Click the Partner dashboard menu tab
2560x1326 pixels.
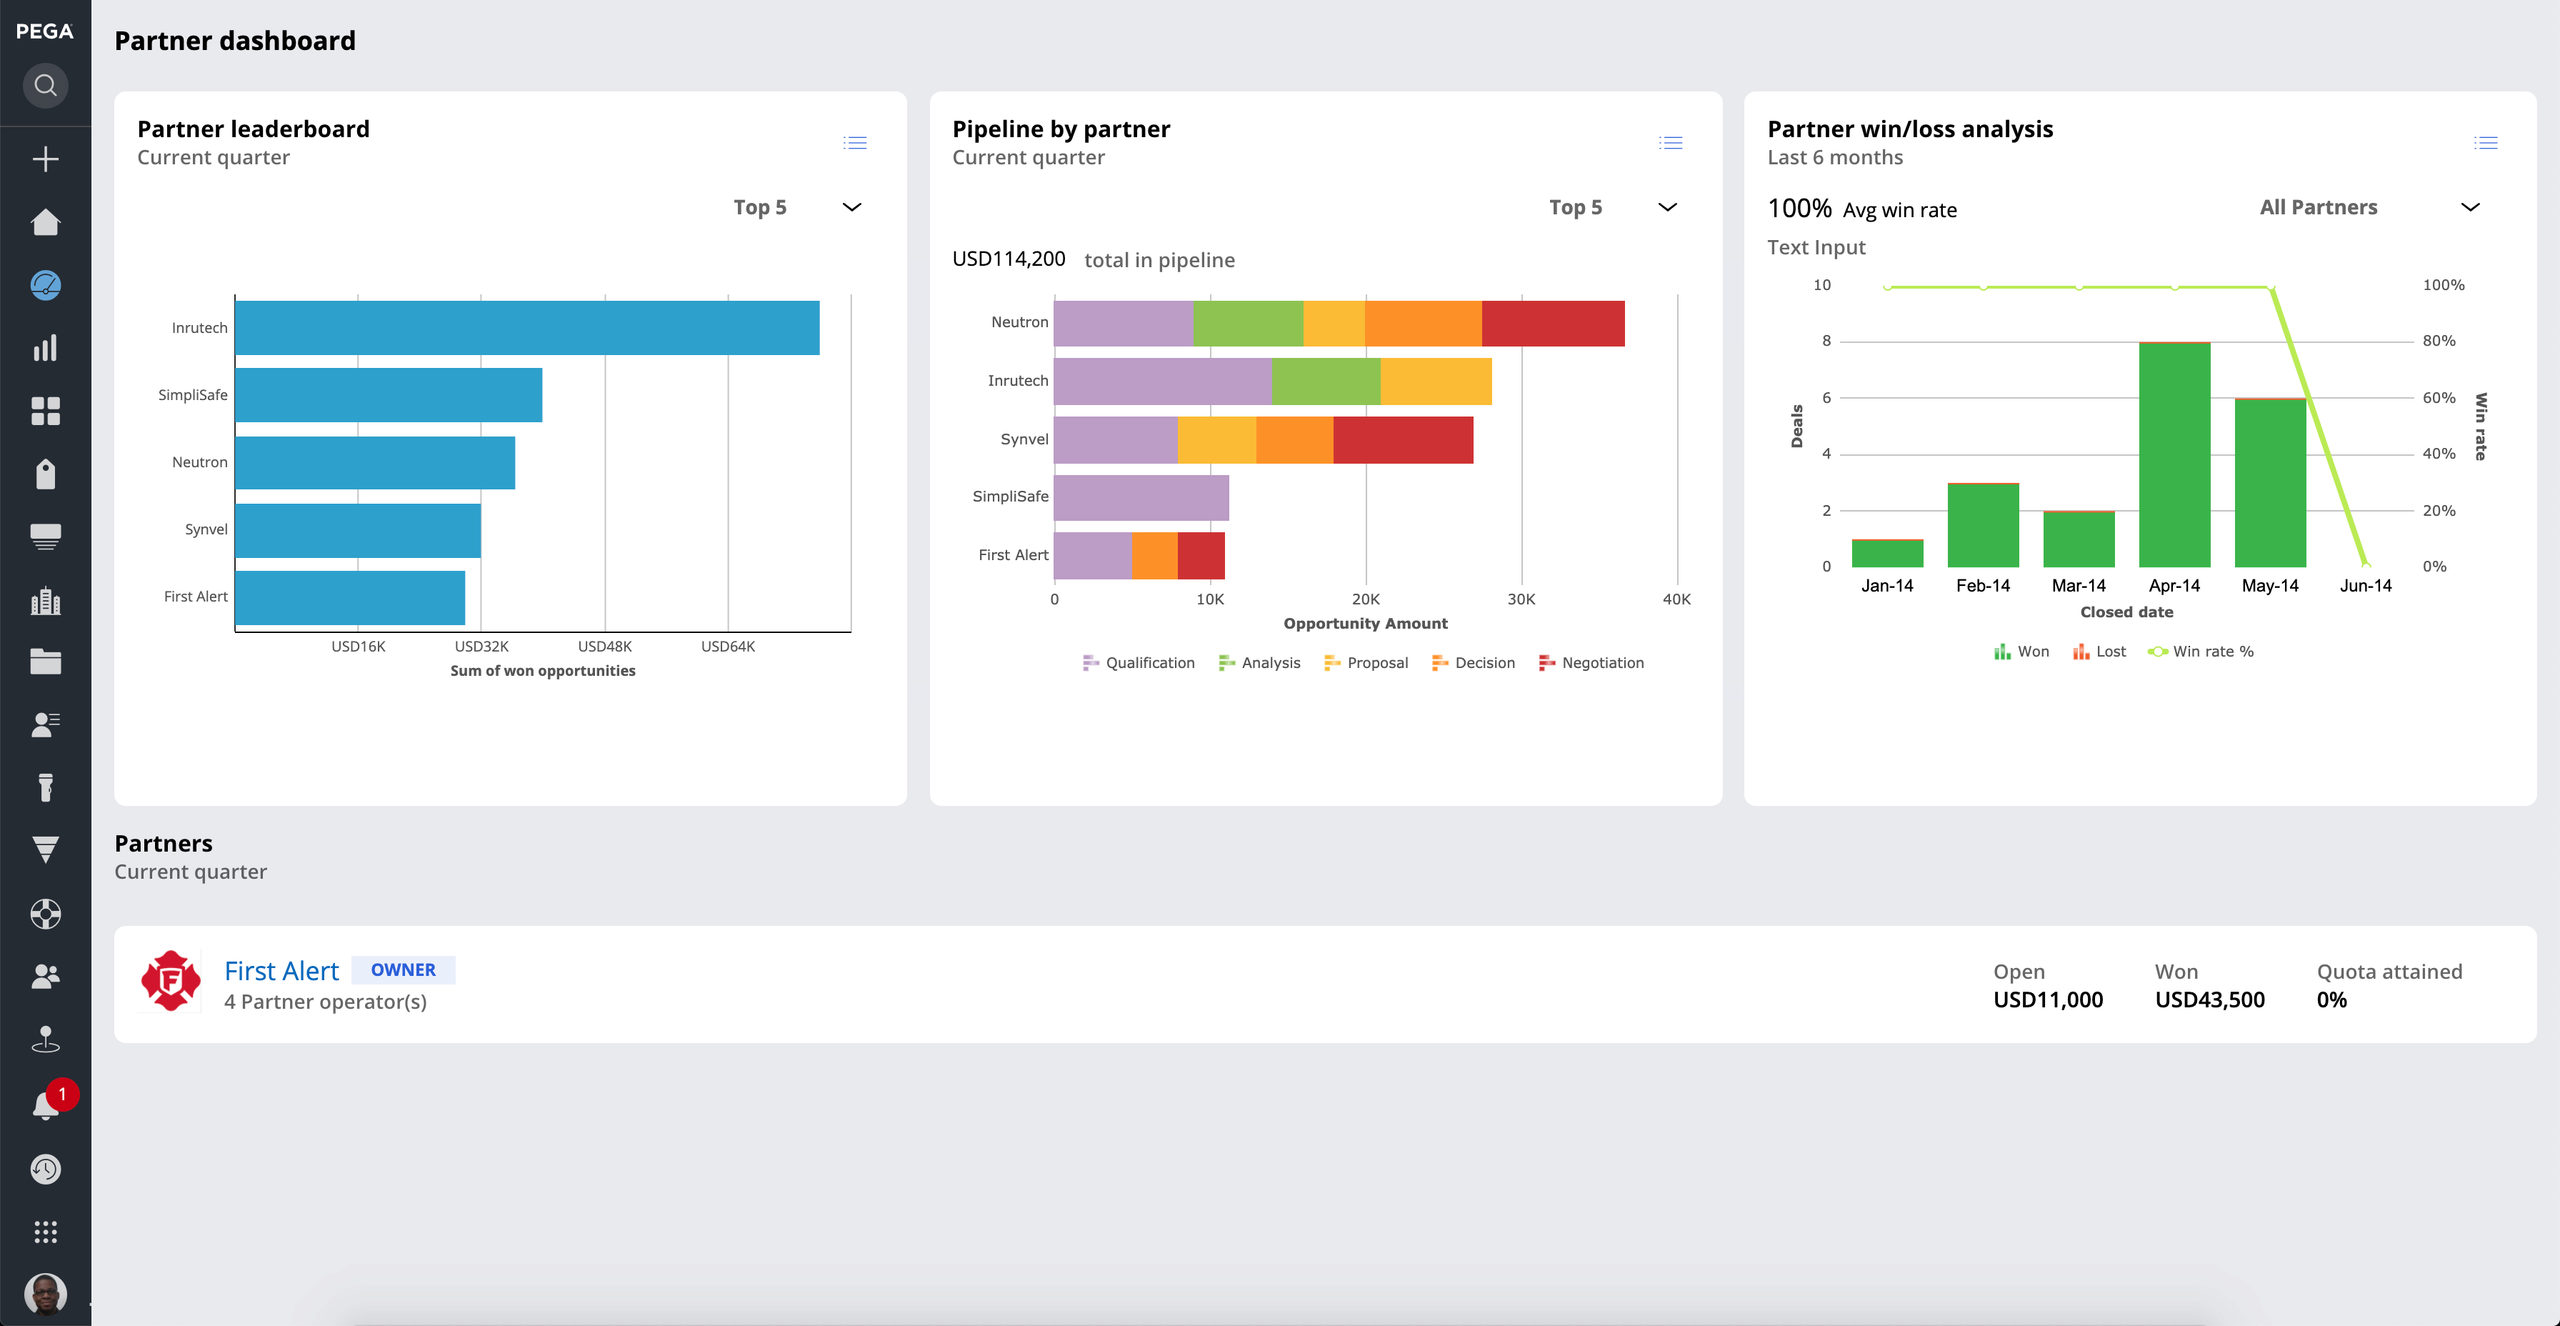(x=46, y=284)
